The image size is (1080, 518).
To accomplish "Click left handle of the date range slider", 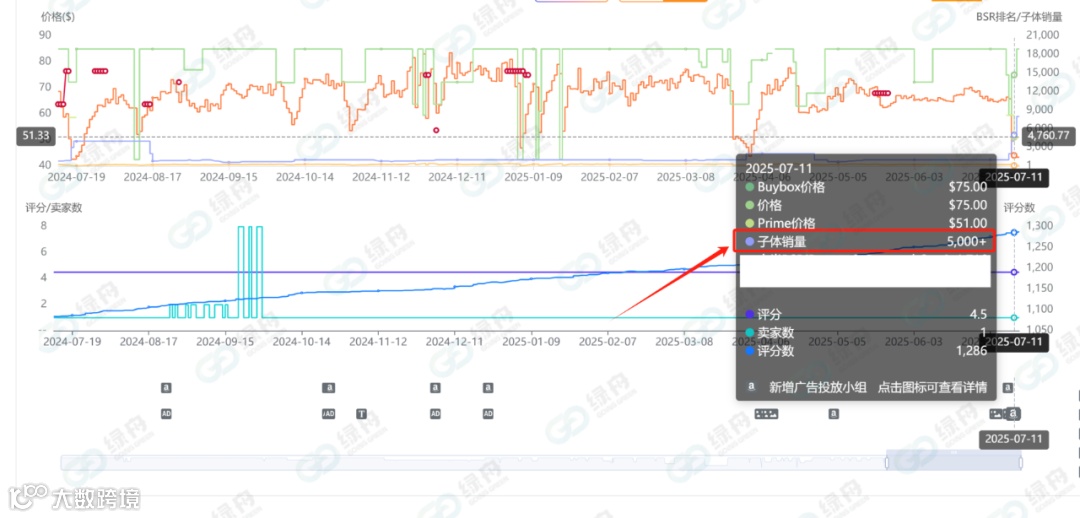I will (886, 462).
